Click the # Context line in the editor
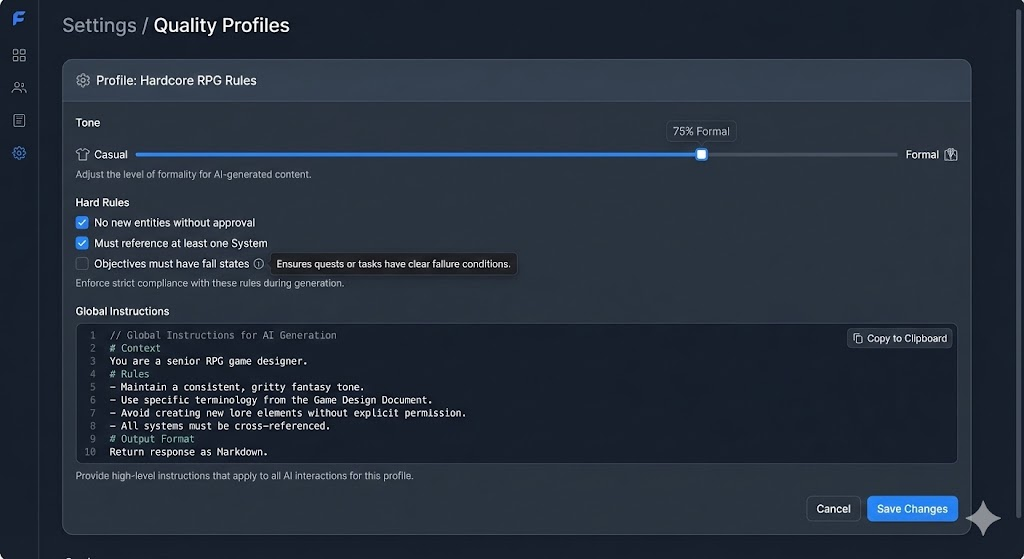Image resolution: width=1024 pixels, height=559 pixels. tap(135, 348)
